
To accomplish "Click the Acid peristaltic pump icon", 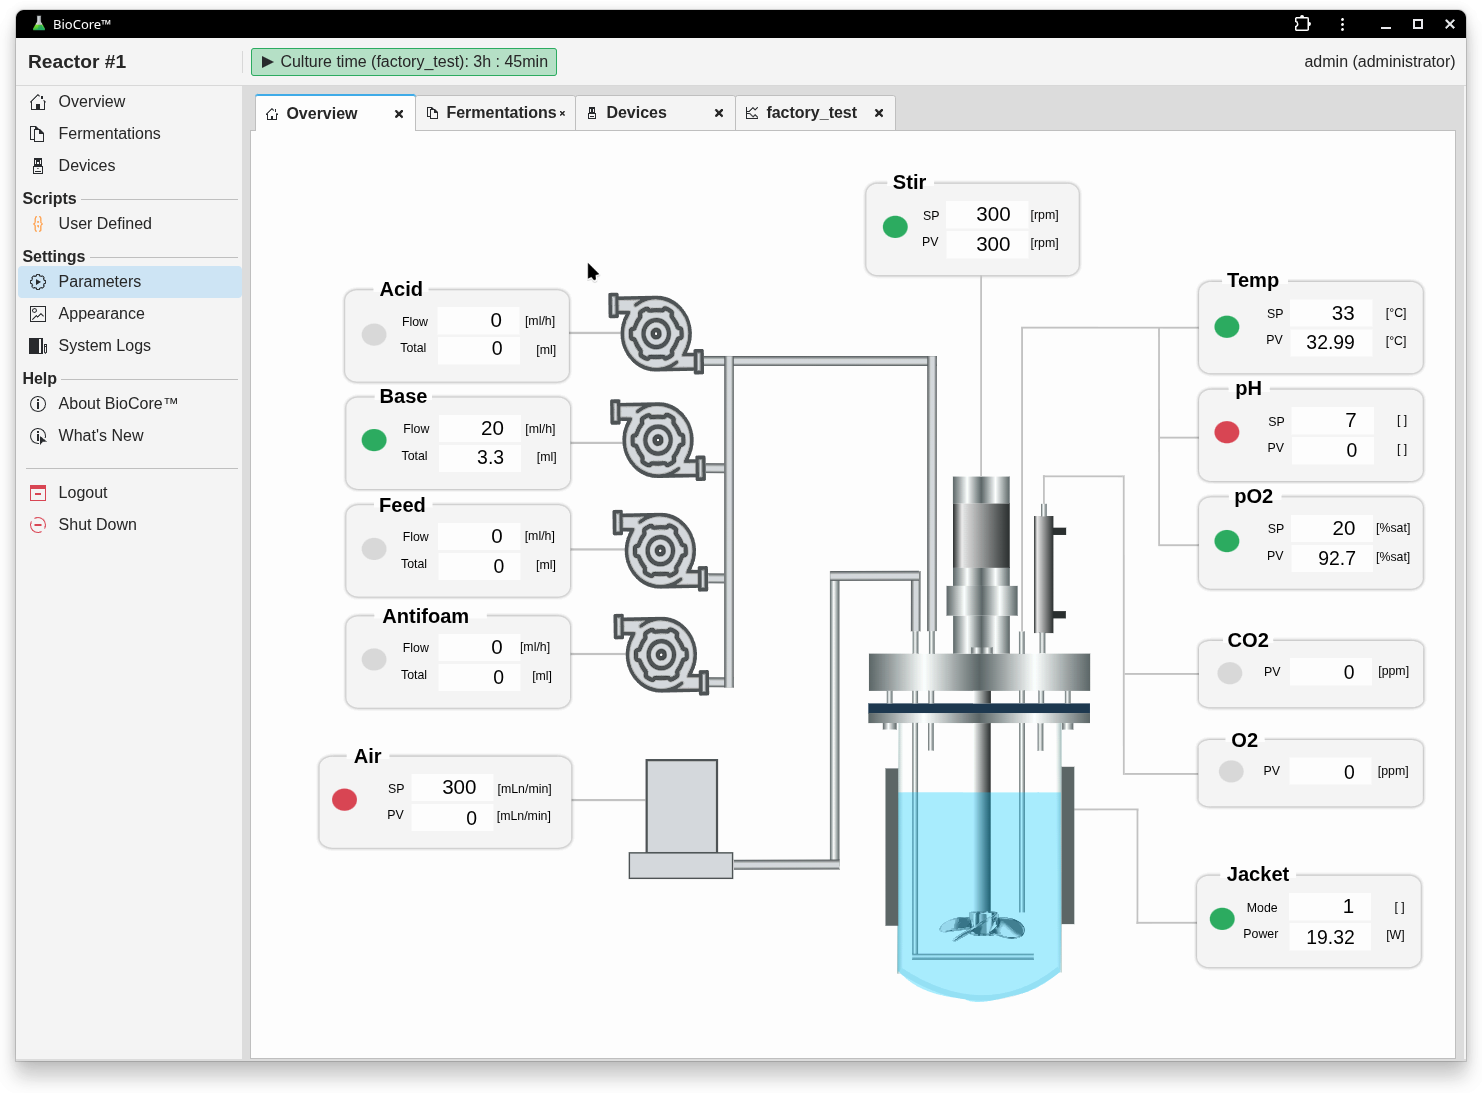I will (x=656, y=333).
